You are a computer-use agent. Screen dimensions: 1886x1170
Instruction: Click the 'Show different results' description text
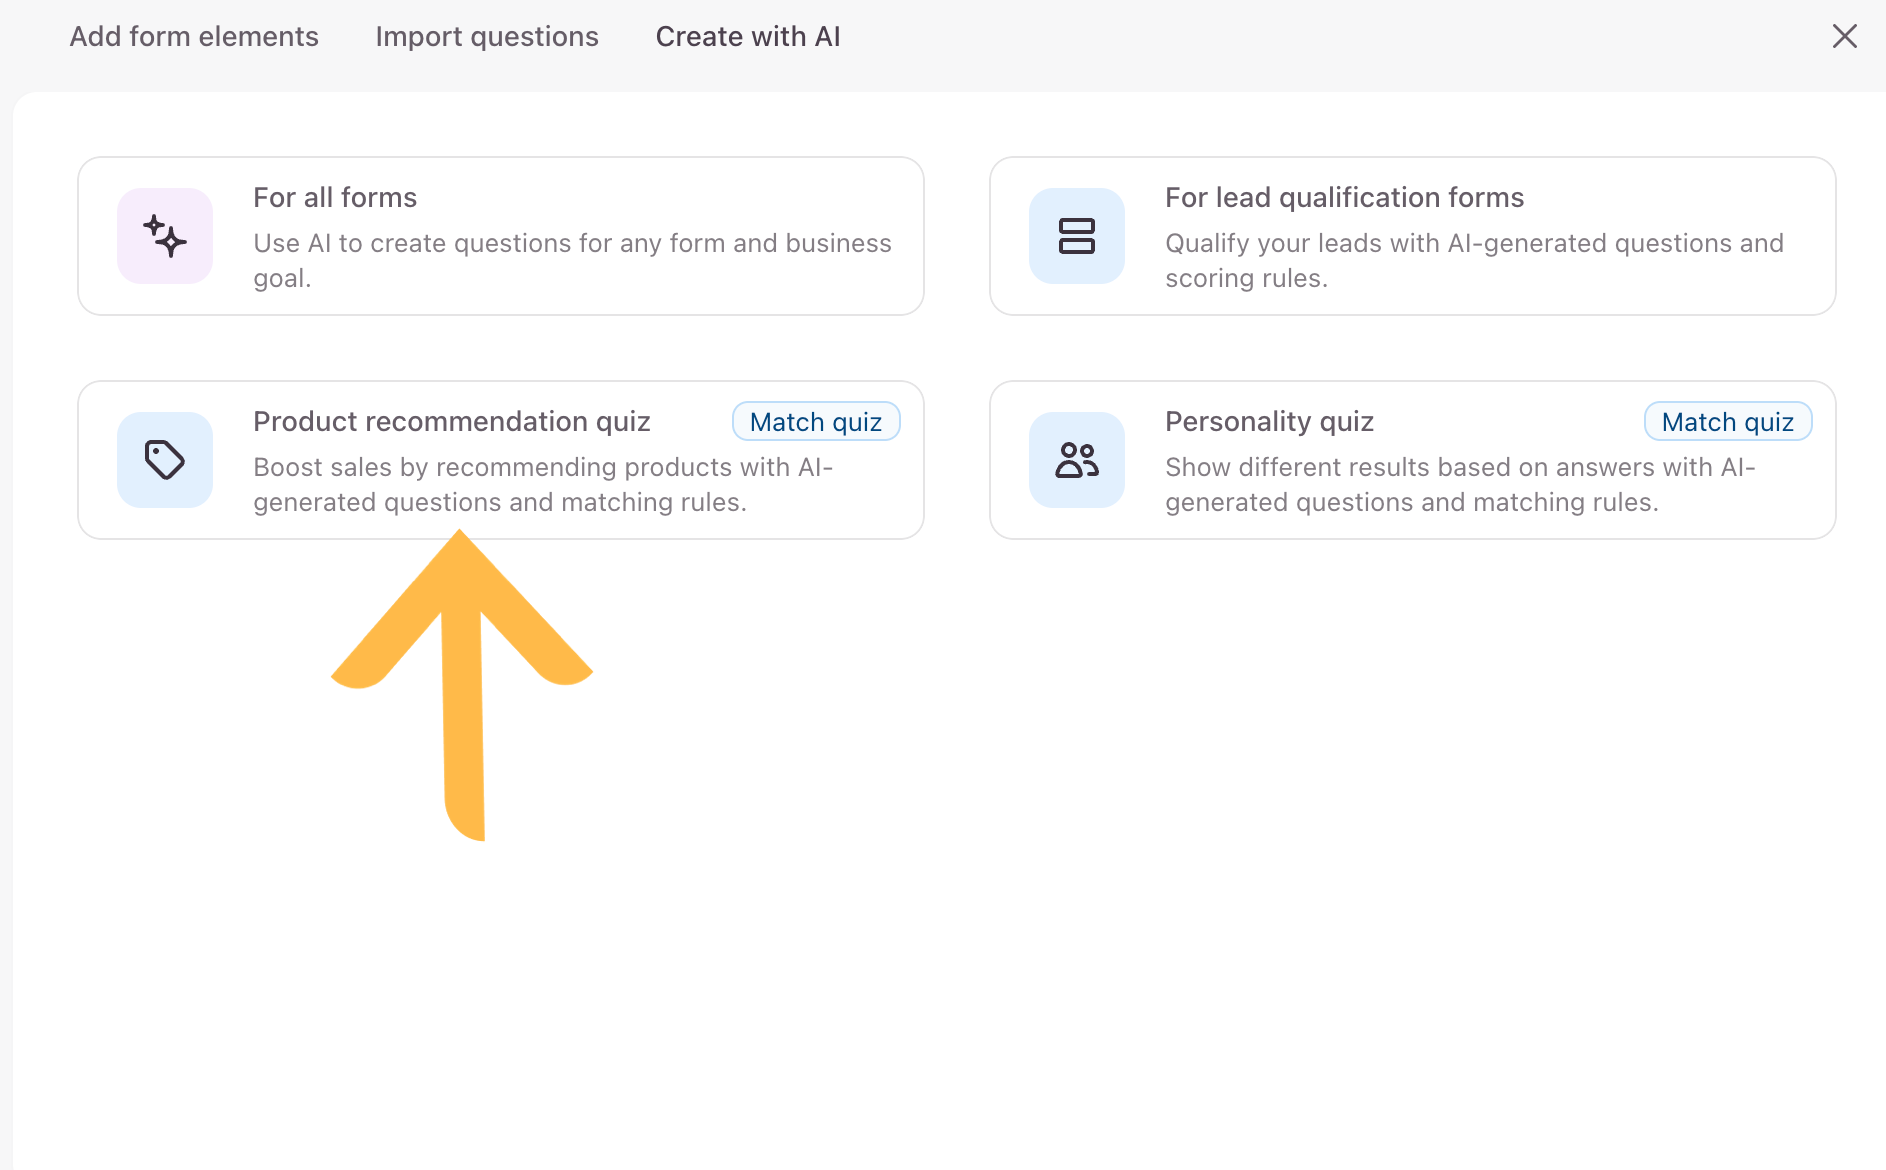1460,484
